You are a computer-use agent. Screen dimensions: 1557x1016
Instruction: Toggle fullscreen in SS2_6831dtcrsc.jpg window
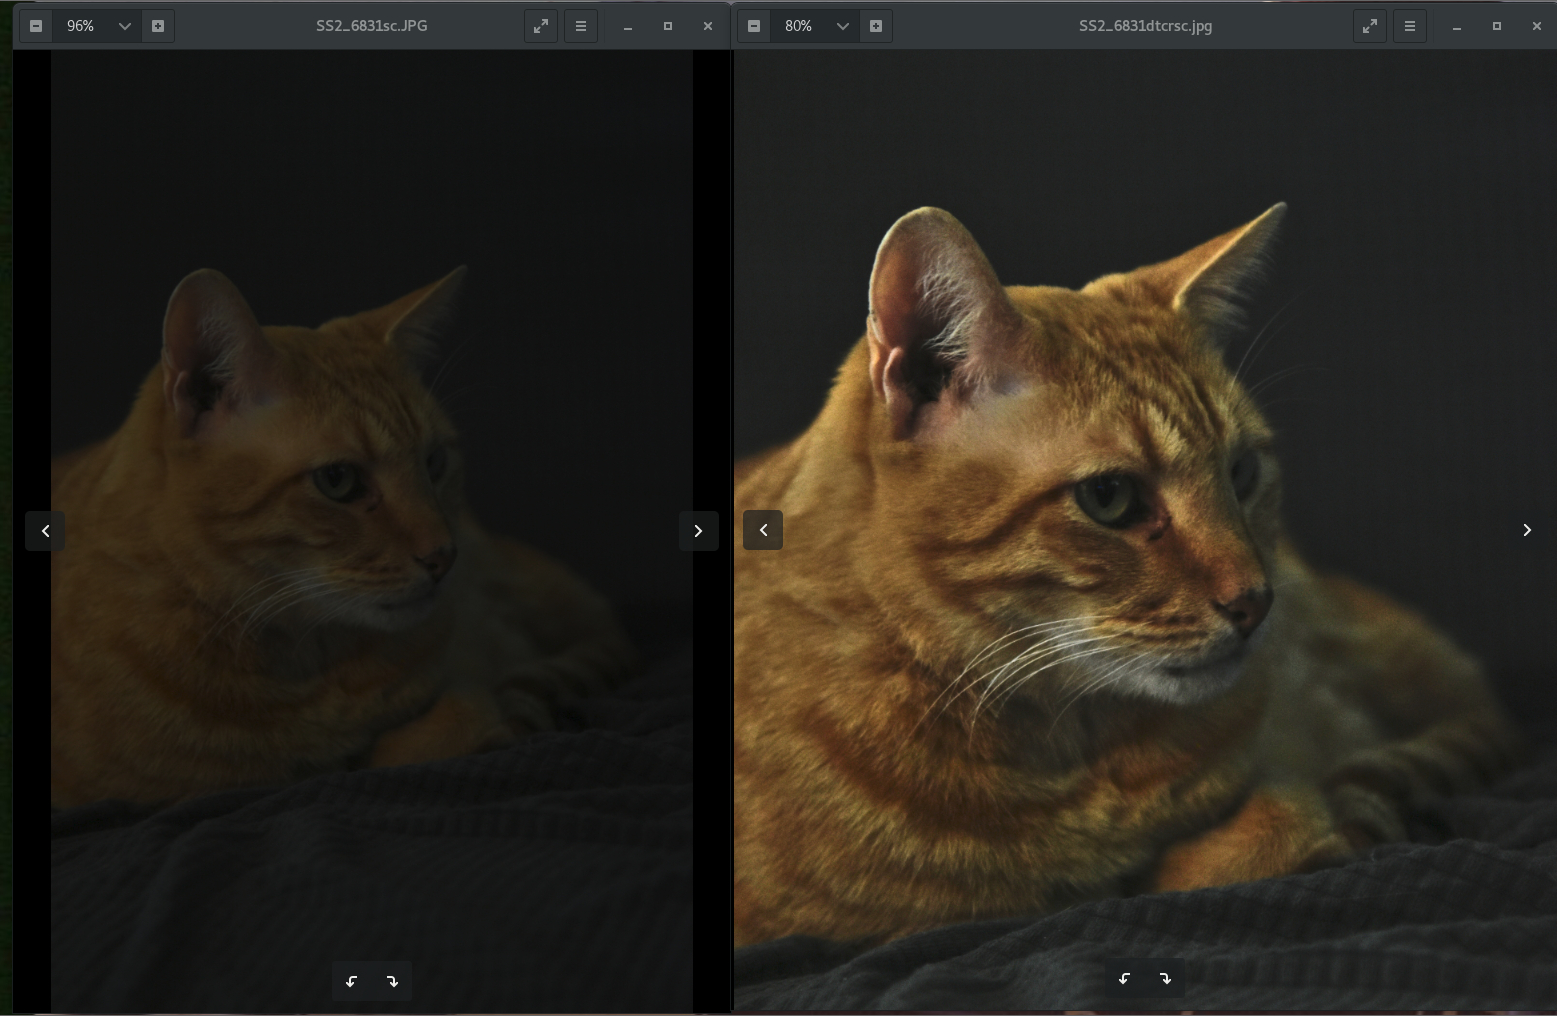(1370, 26)
